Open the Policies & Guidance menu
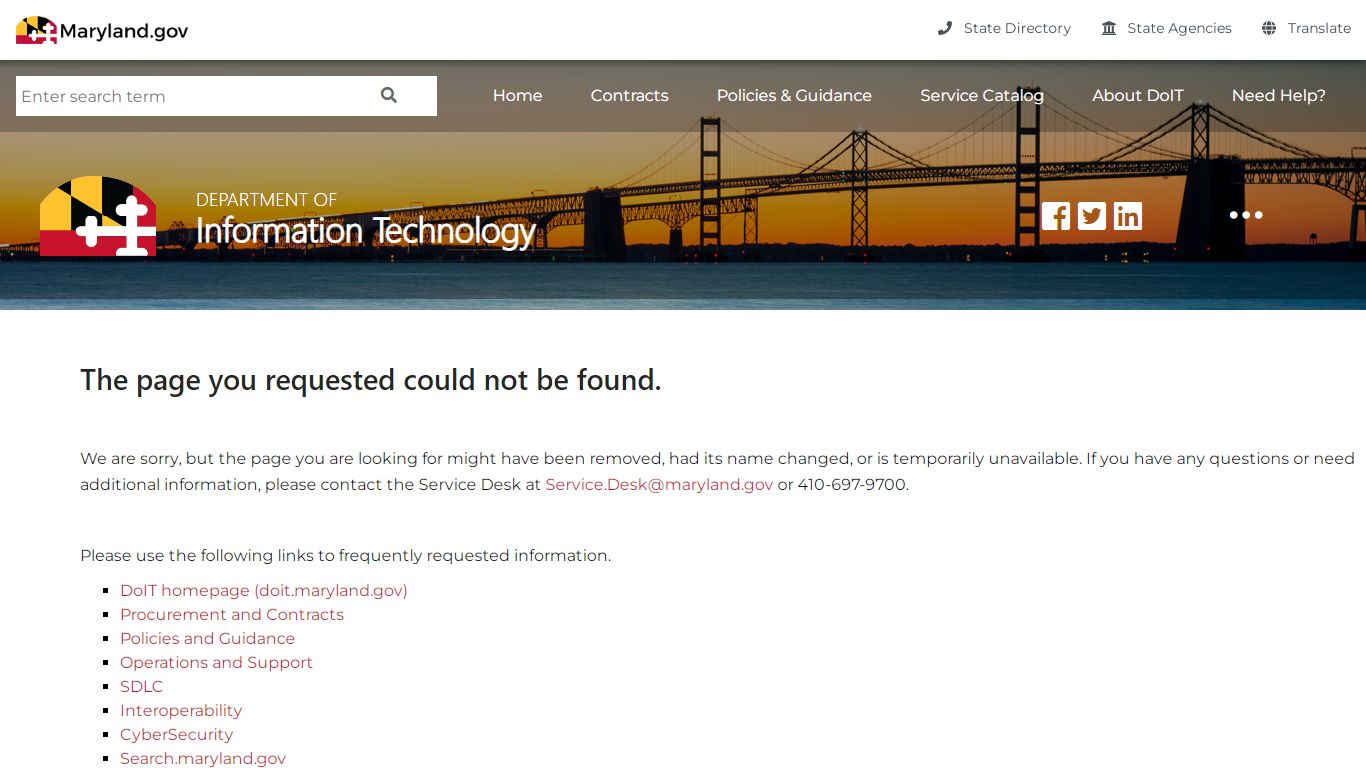This screenshot has height=768, width=1366. point(794,96)
